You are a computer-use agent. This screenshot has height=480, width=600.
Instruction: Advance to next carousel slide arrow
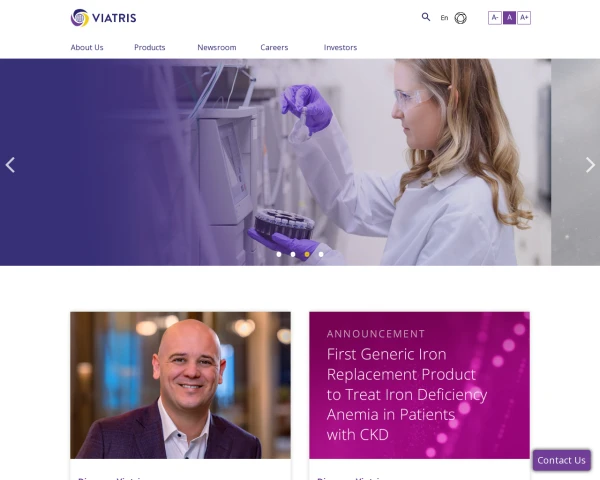590,165
